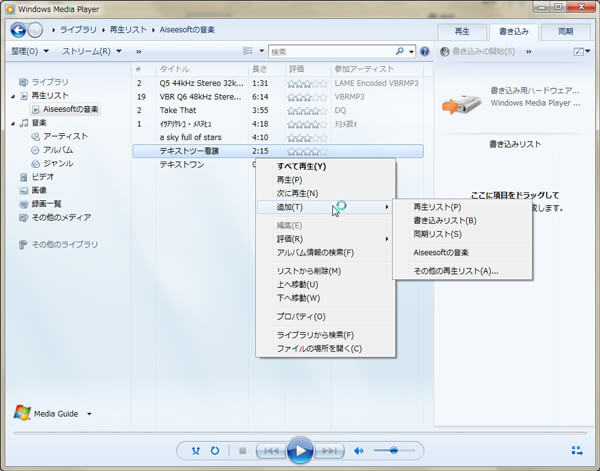Switch to the 同期 tab

point(566,32)
